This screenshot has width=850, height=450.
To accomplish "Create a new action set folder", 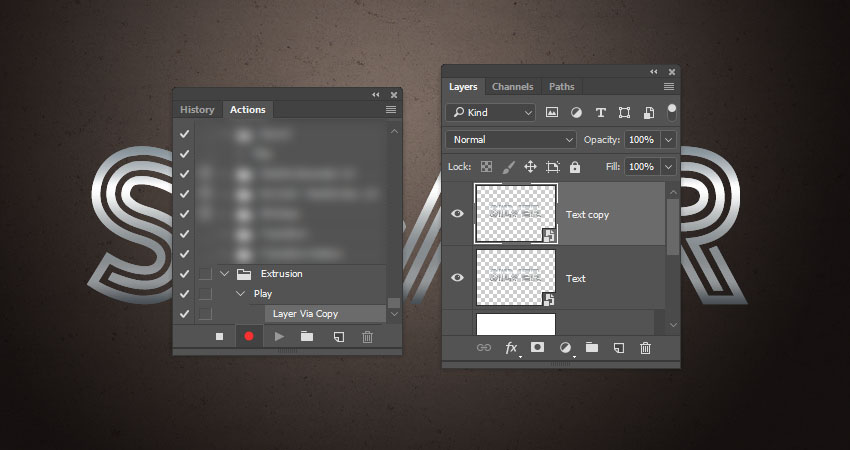I will pos(307,337).
